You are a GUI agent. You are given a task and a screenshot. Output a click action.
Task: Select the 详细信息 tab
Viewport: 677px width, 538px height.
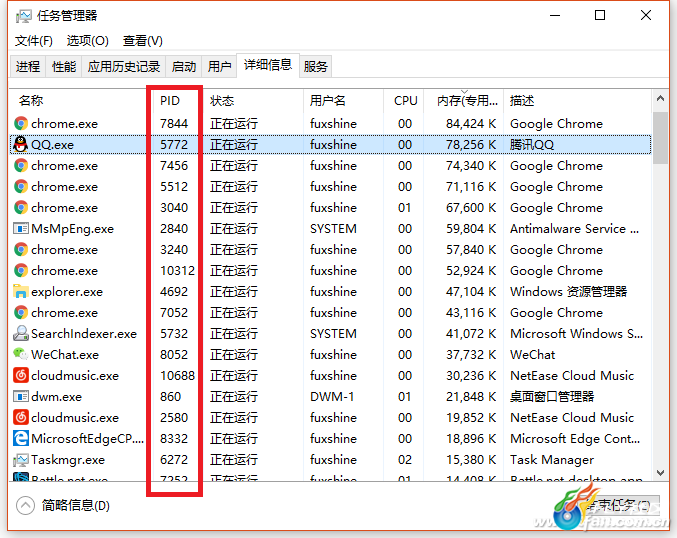click(268, 65)
